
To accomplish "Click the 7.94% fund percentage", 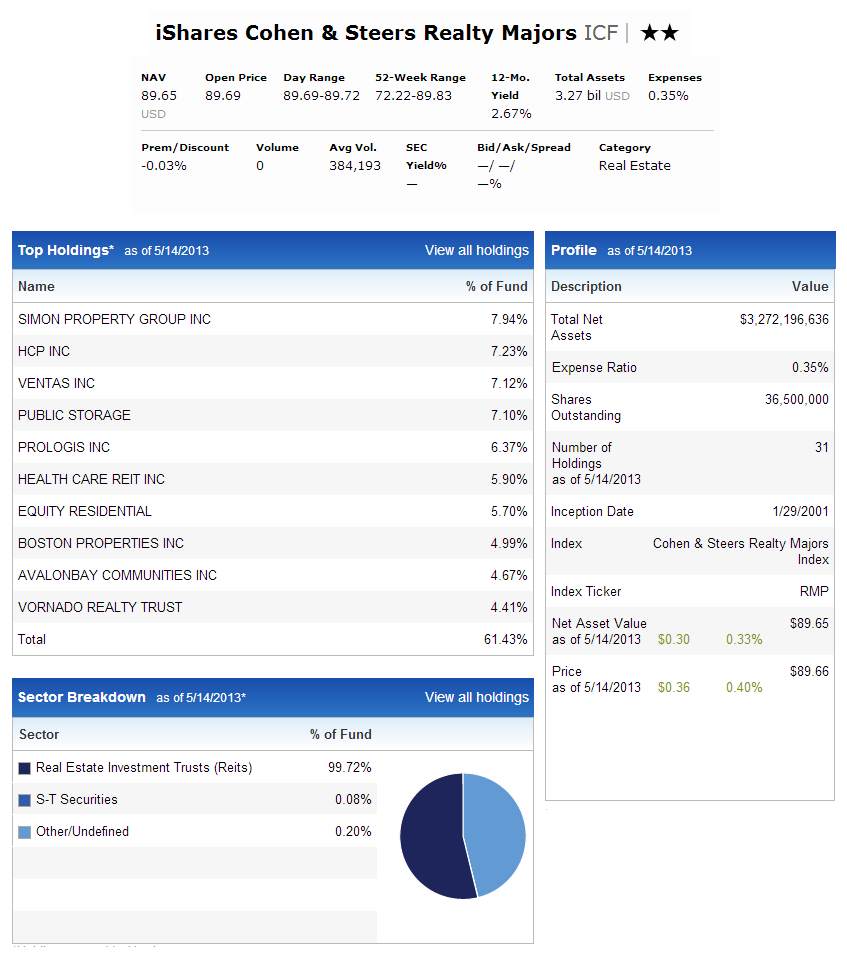I will point(509,319).
